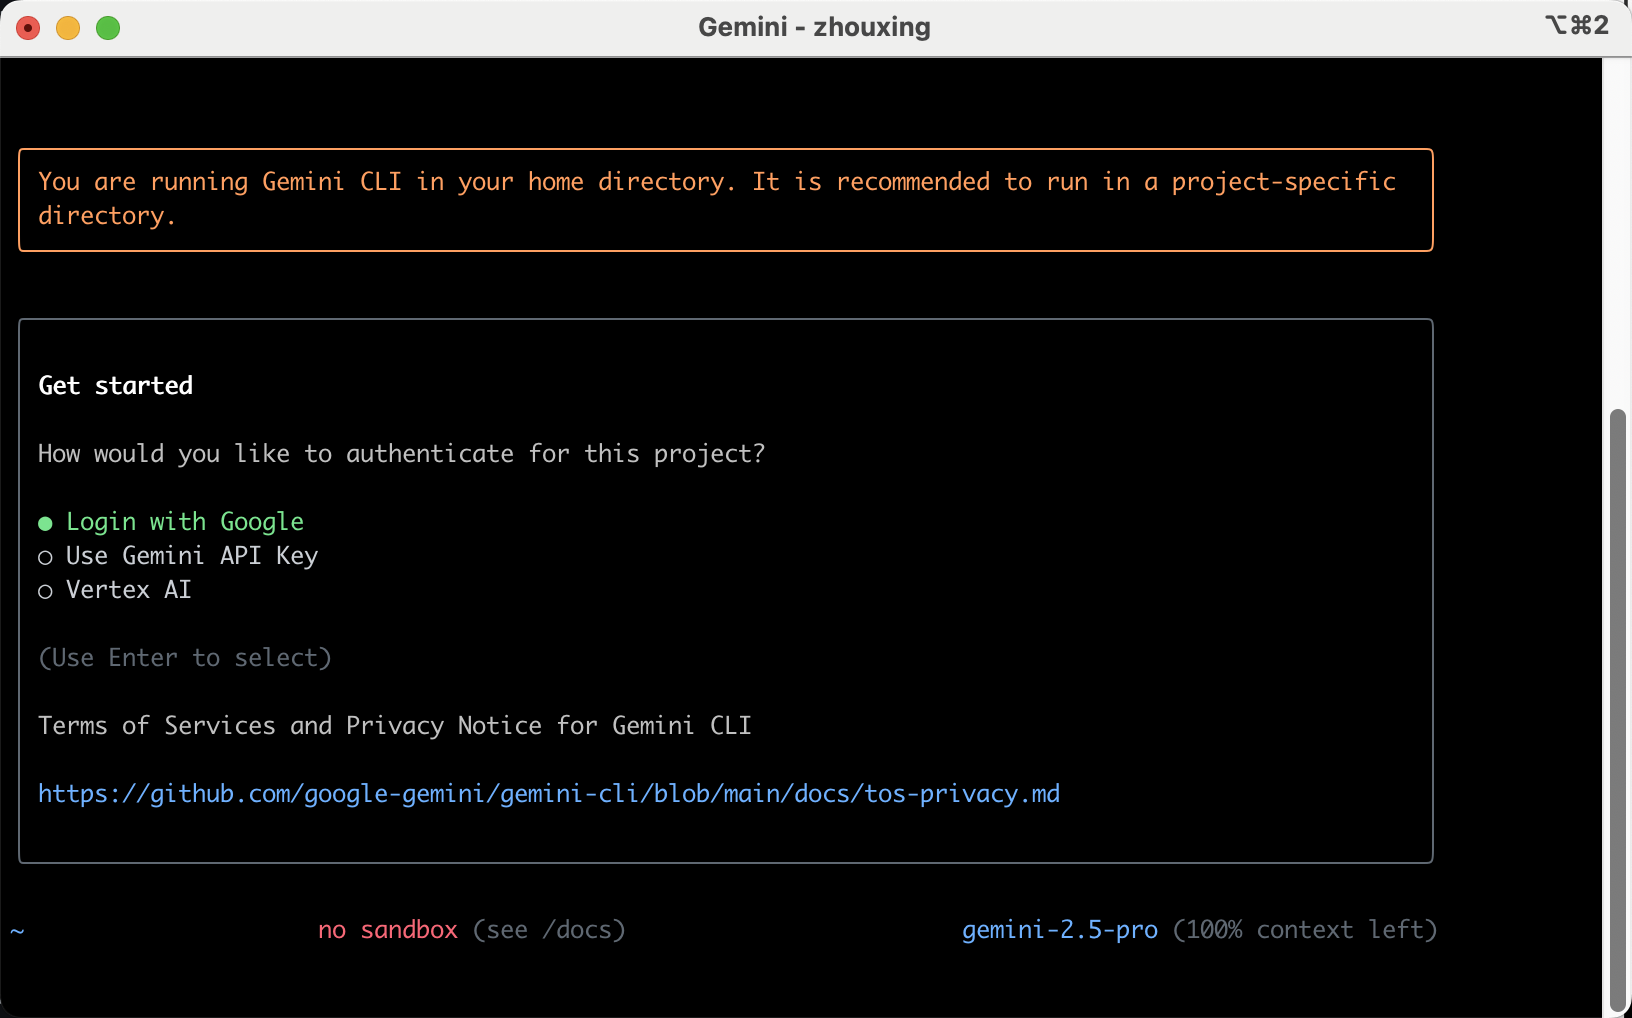Screen dimensions: 1632x1018
Task: Click the 'Gemini - zhouxing' window title
Action: tap(814, 27)
